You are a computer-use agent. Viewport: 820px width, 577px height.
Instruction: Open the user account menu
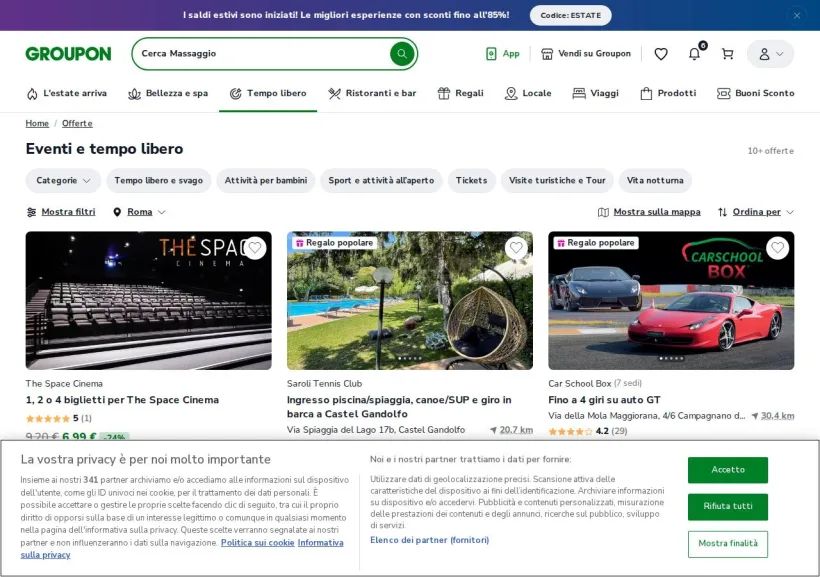click(770, 54)
